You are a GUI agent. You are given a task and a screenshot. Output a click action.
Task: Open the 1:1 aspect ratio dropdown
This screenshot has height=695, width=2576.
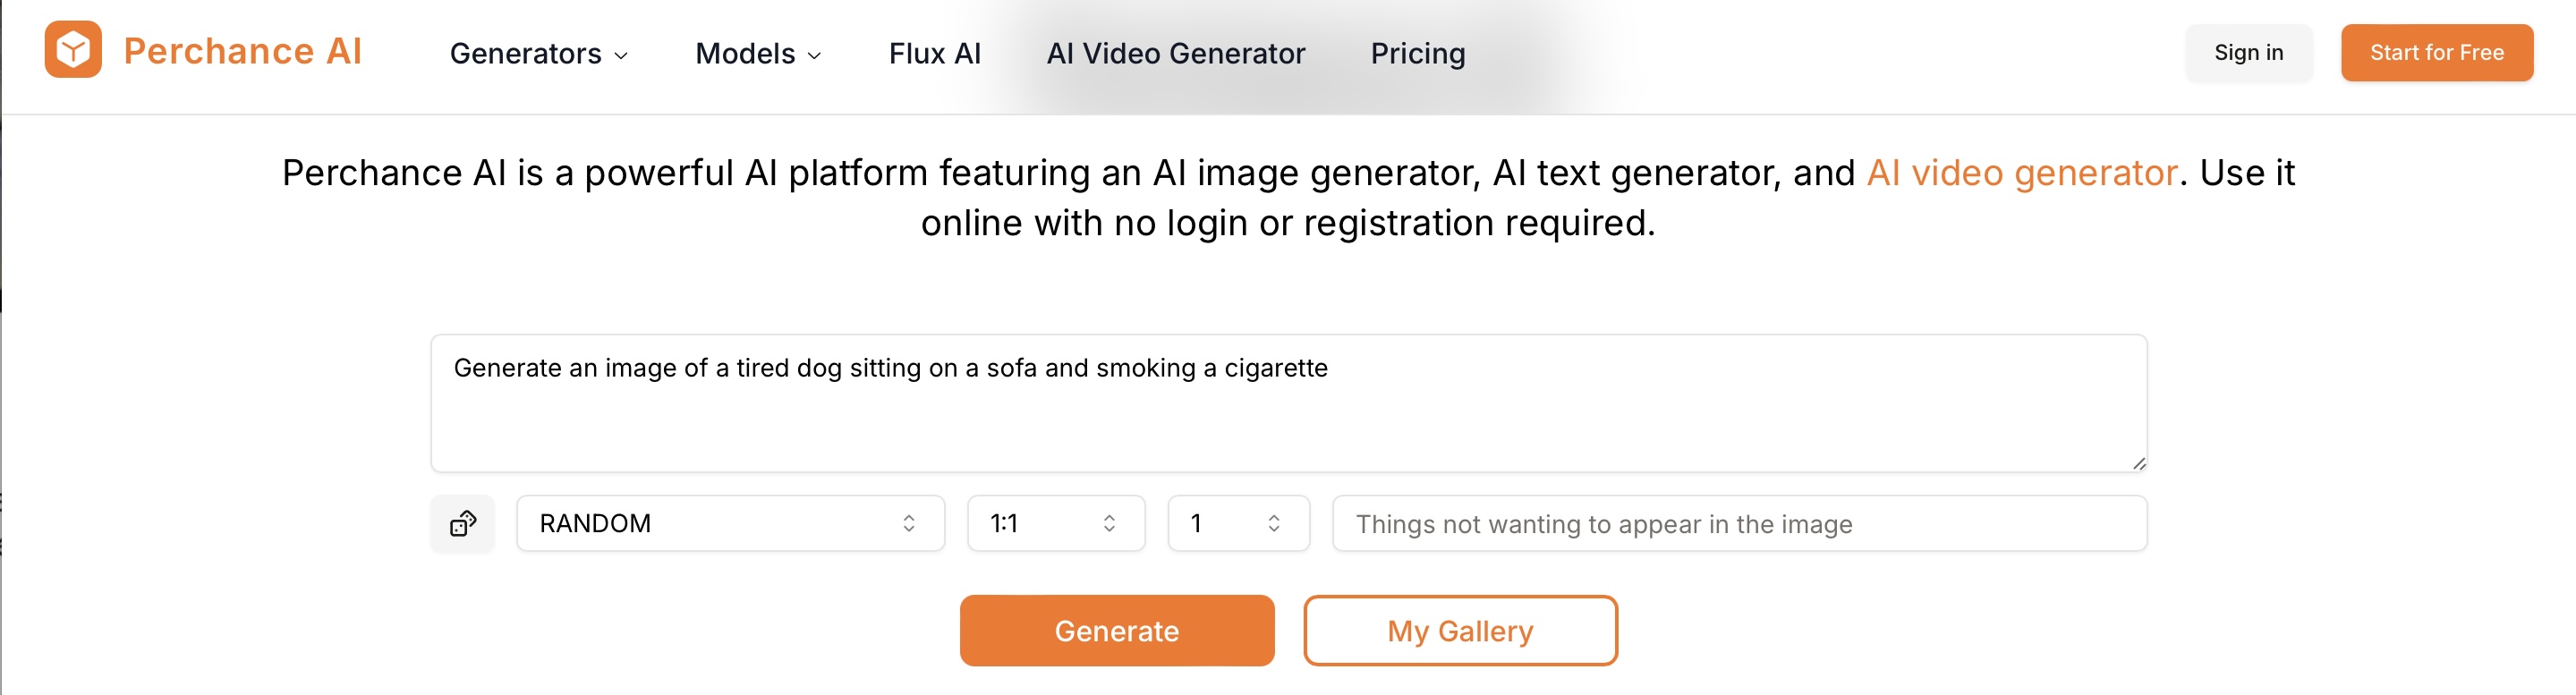click(1055, 523)
